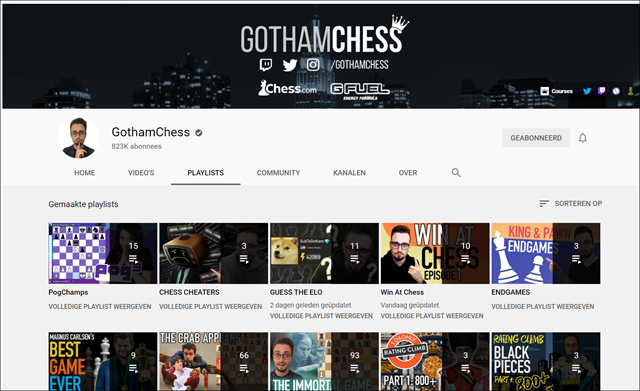The image size is (640, 391).
Task: View full playlist link under ENDGAMES
Action: pos(543,307)
